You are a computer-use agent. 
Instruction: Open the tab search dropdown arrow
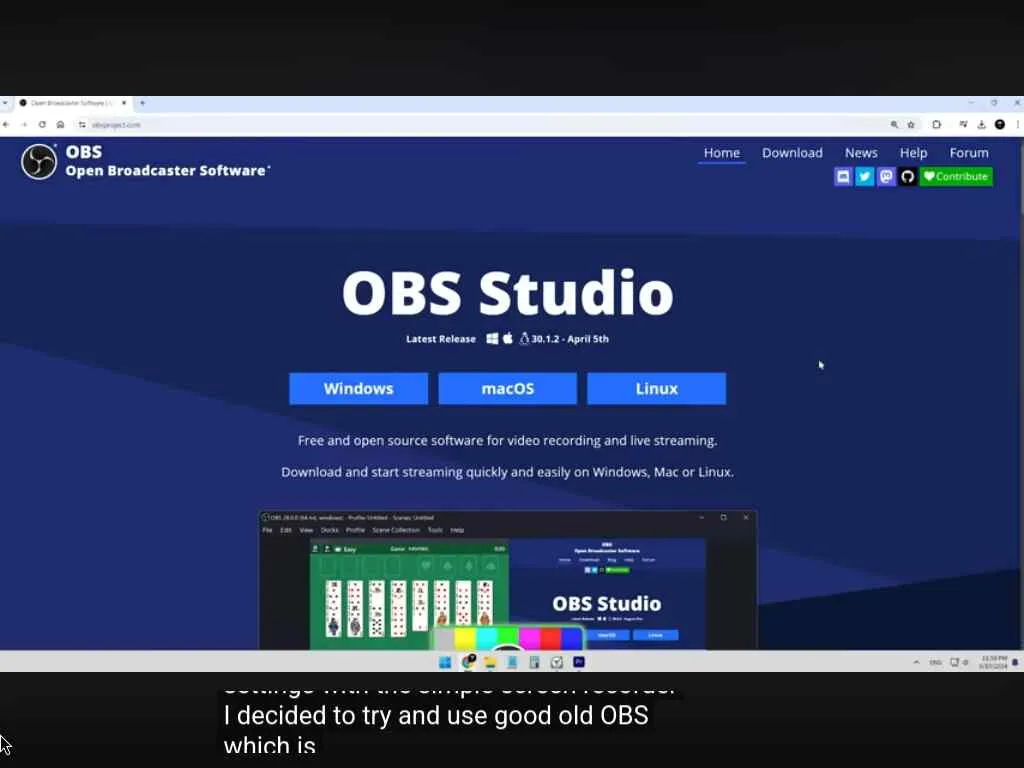5,103
